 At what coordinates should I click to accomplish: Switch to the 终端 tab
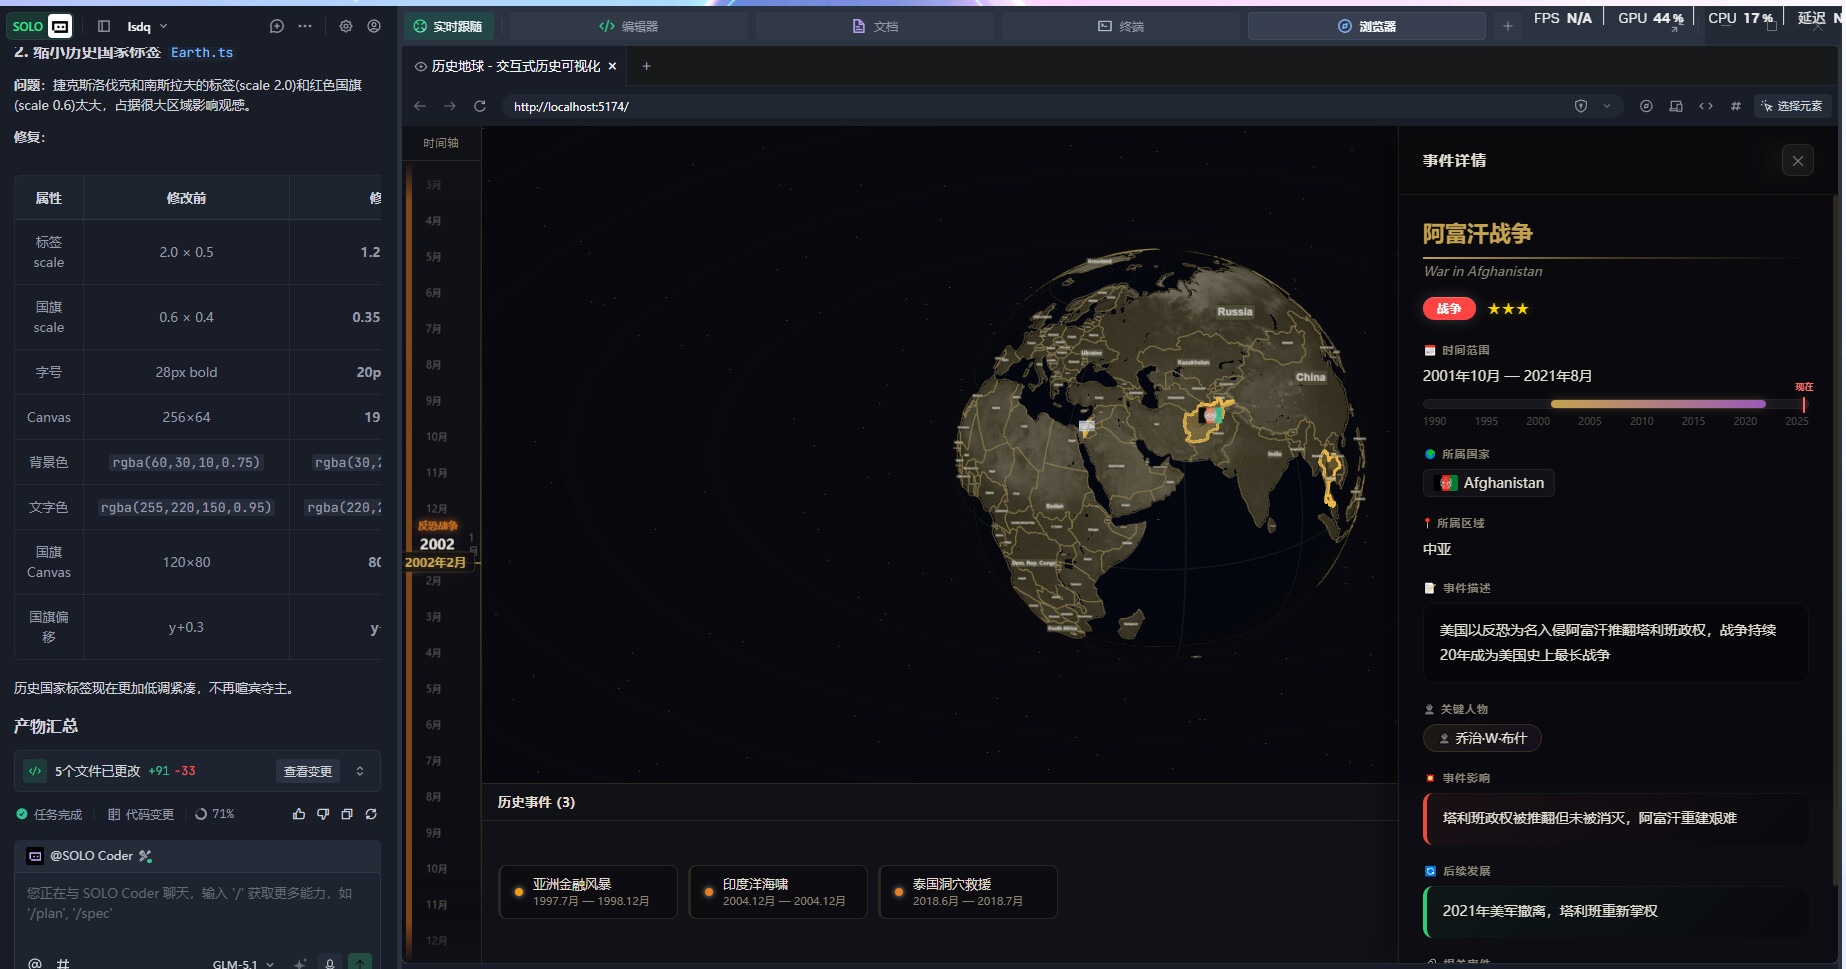point(1121,26)
